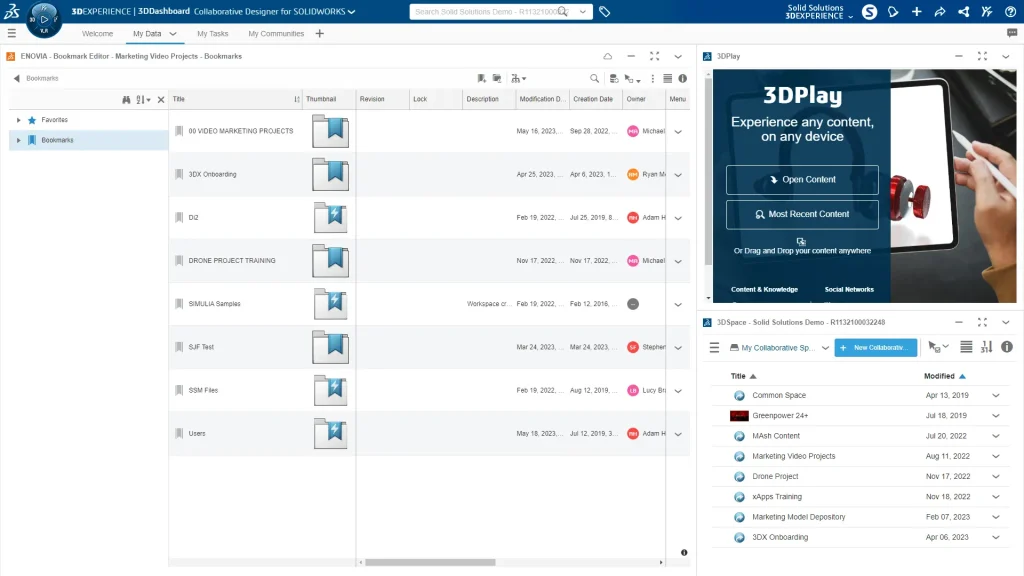Click the share arrow icon in top bar
Viewport: 1024px width, 576px height.
coord(940,12)
